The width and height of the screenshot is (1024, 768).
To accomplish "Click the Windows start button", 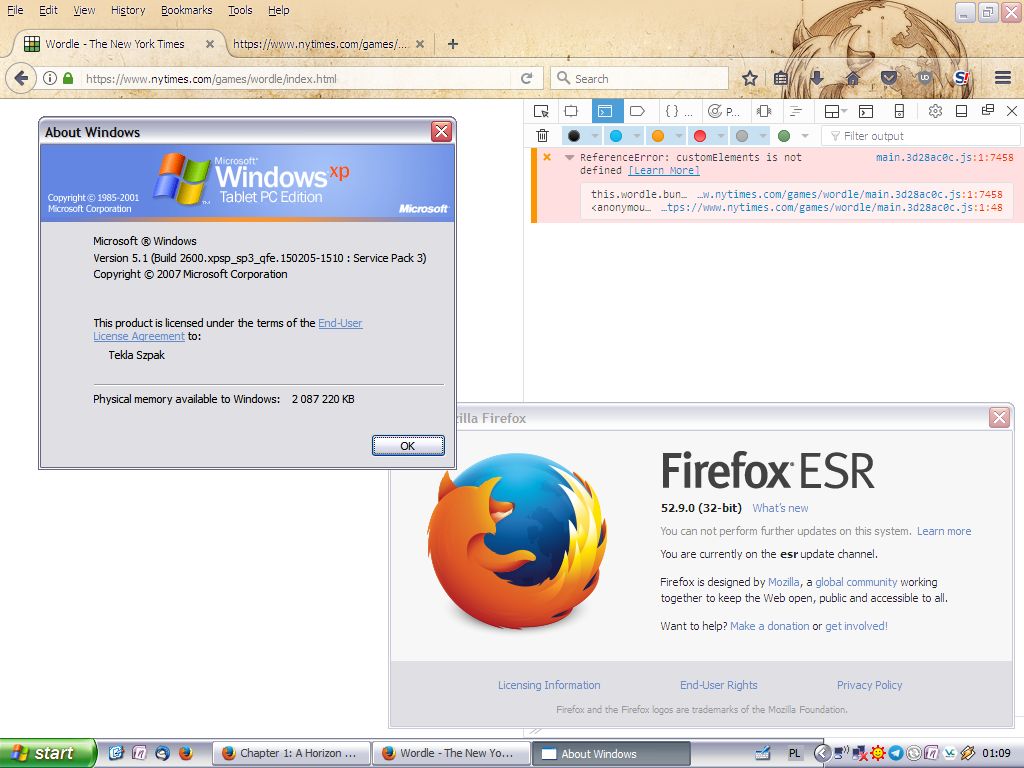I will [48, 753].
